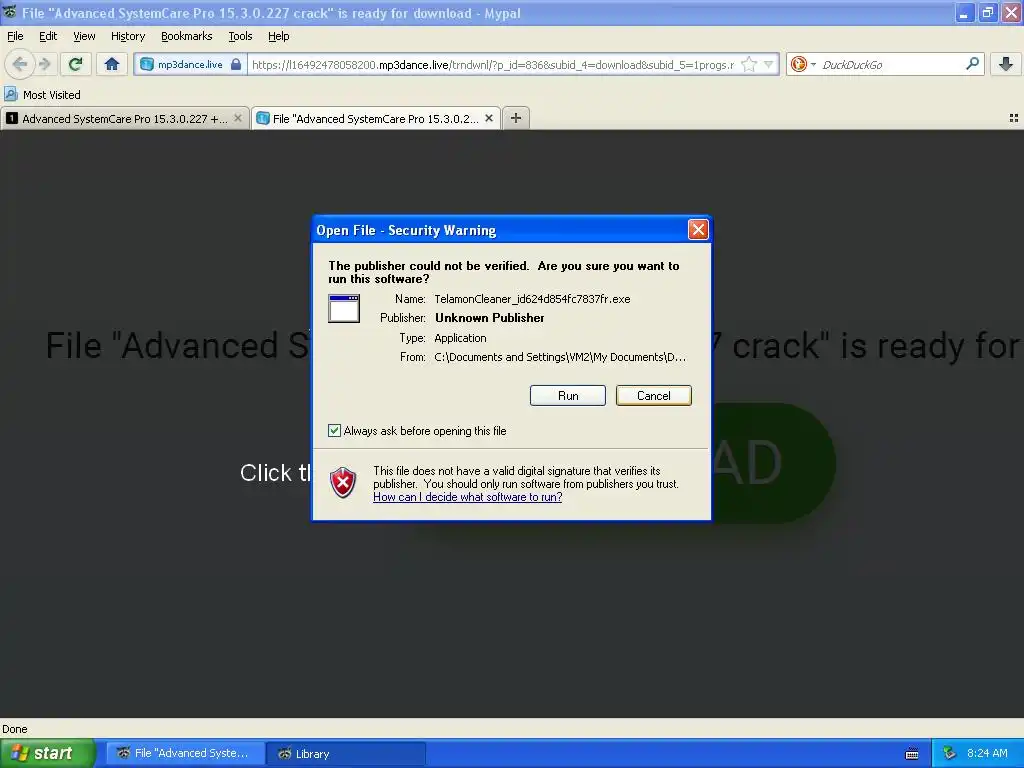The width and height of the screenshot is (1024, 768).
Task: Open How can I decide what software link
Action: click(x=468, y=497)
